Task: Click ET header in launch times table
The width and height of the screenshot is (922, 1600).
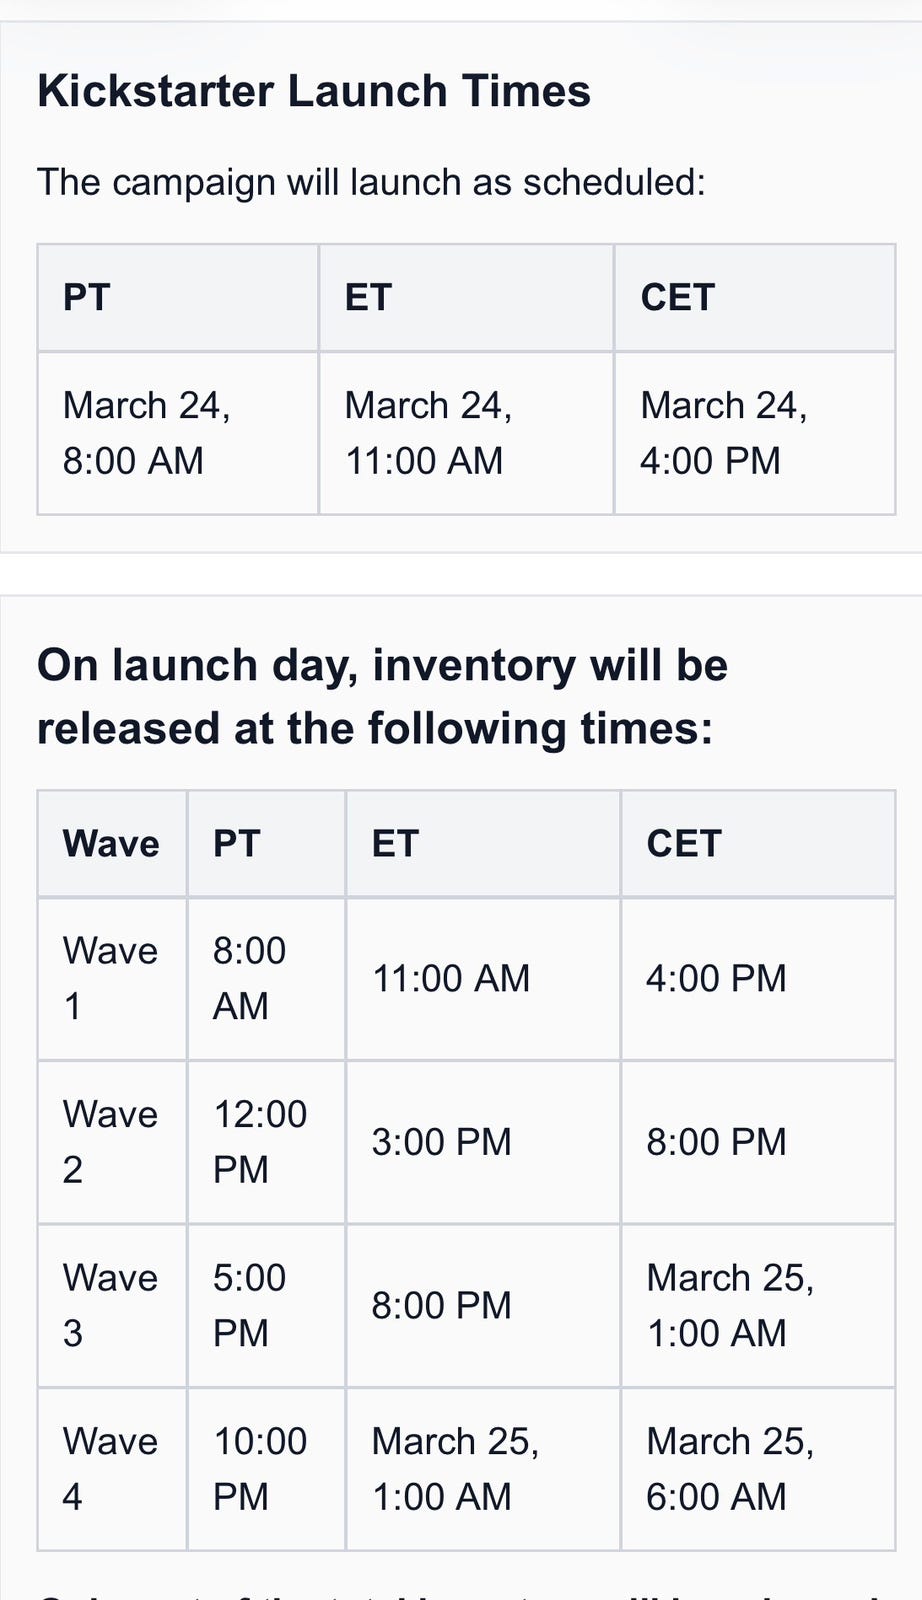Action: click(368, 298)
